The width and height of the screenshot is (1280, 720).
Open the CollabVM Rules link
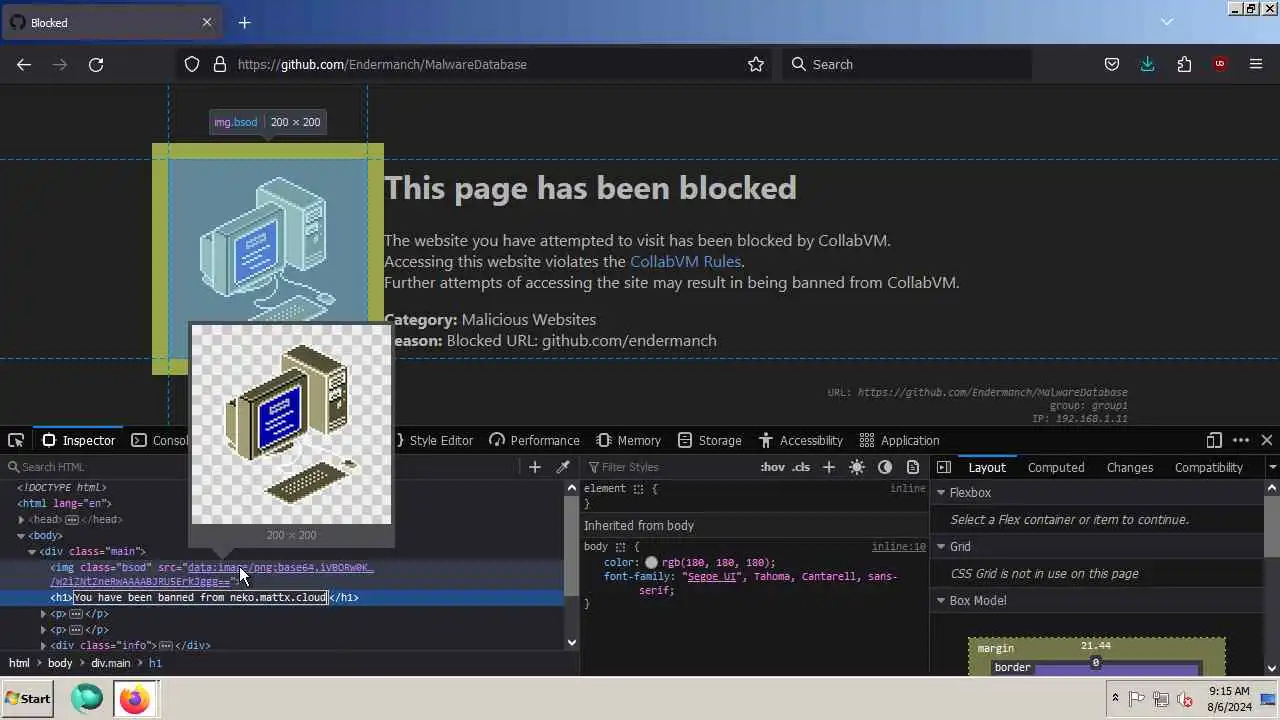coord(685,261)
